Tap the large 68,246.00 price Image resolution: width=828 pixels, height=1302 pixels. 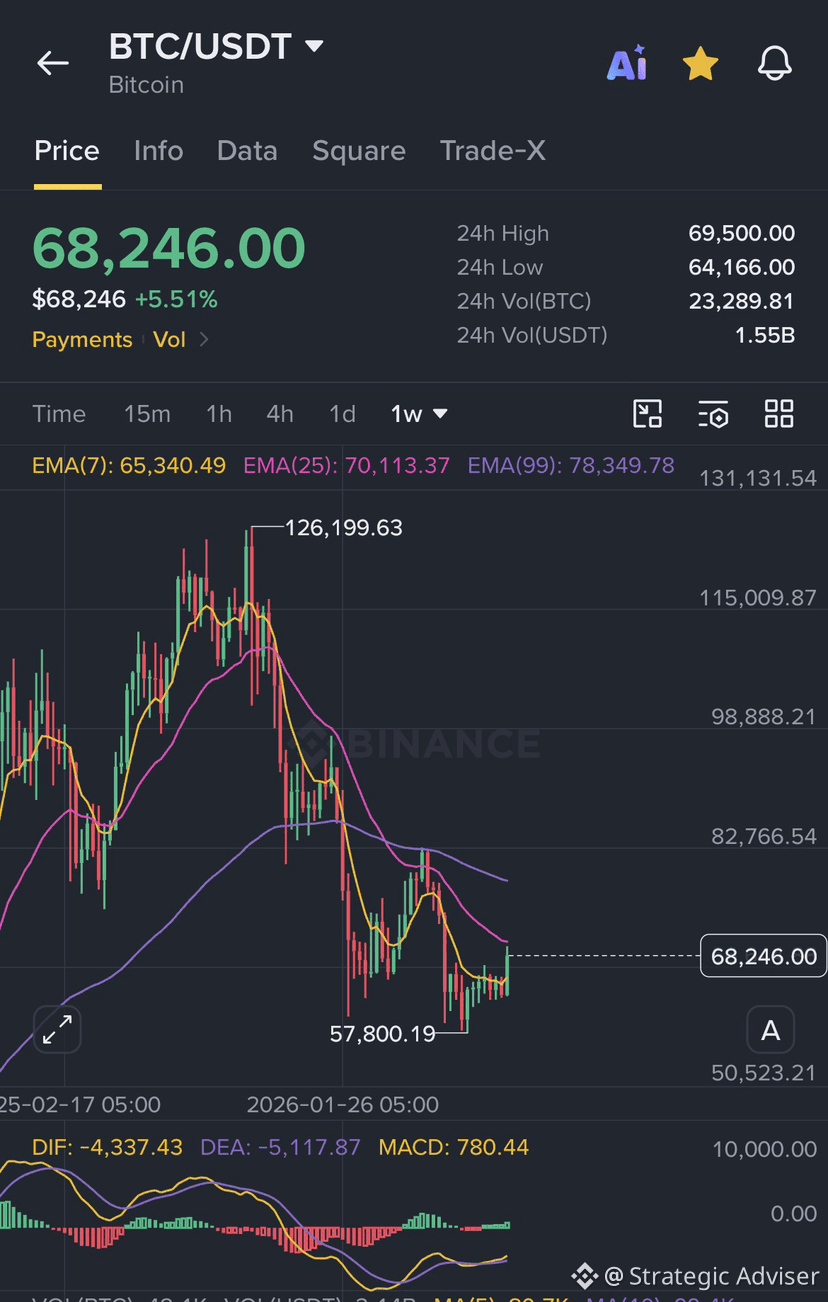[169, 248]
